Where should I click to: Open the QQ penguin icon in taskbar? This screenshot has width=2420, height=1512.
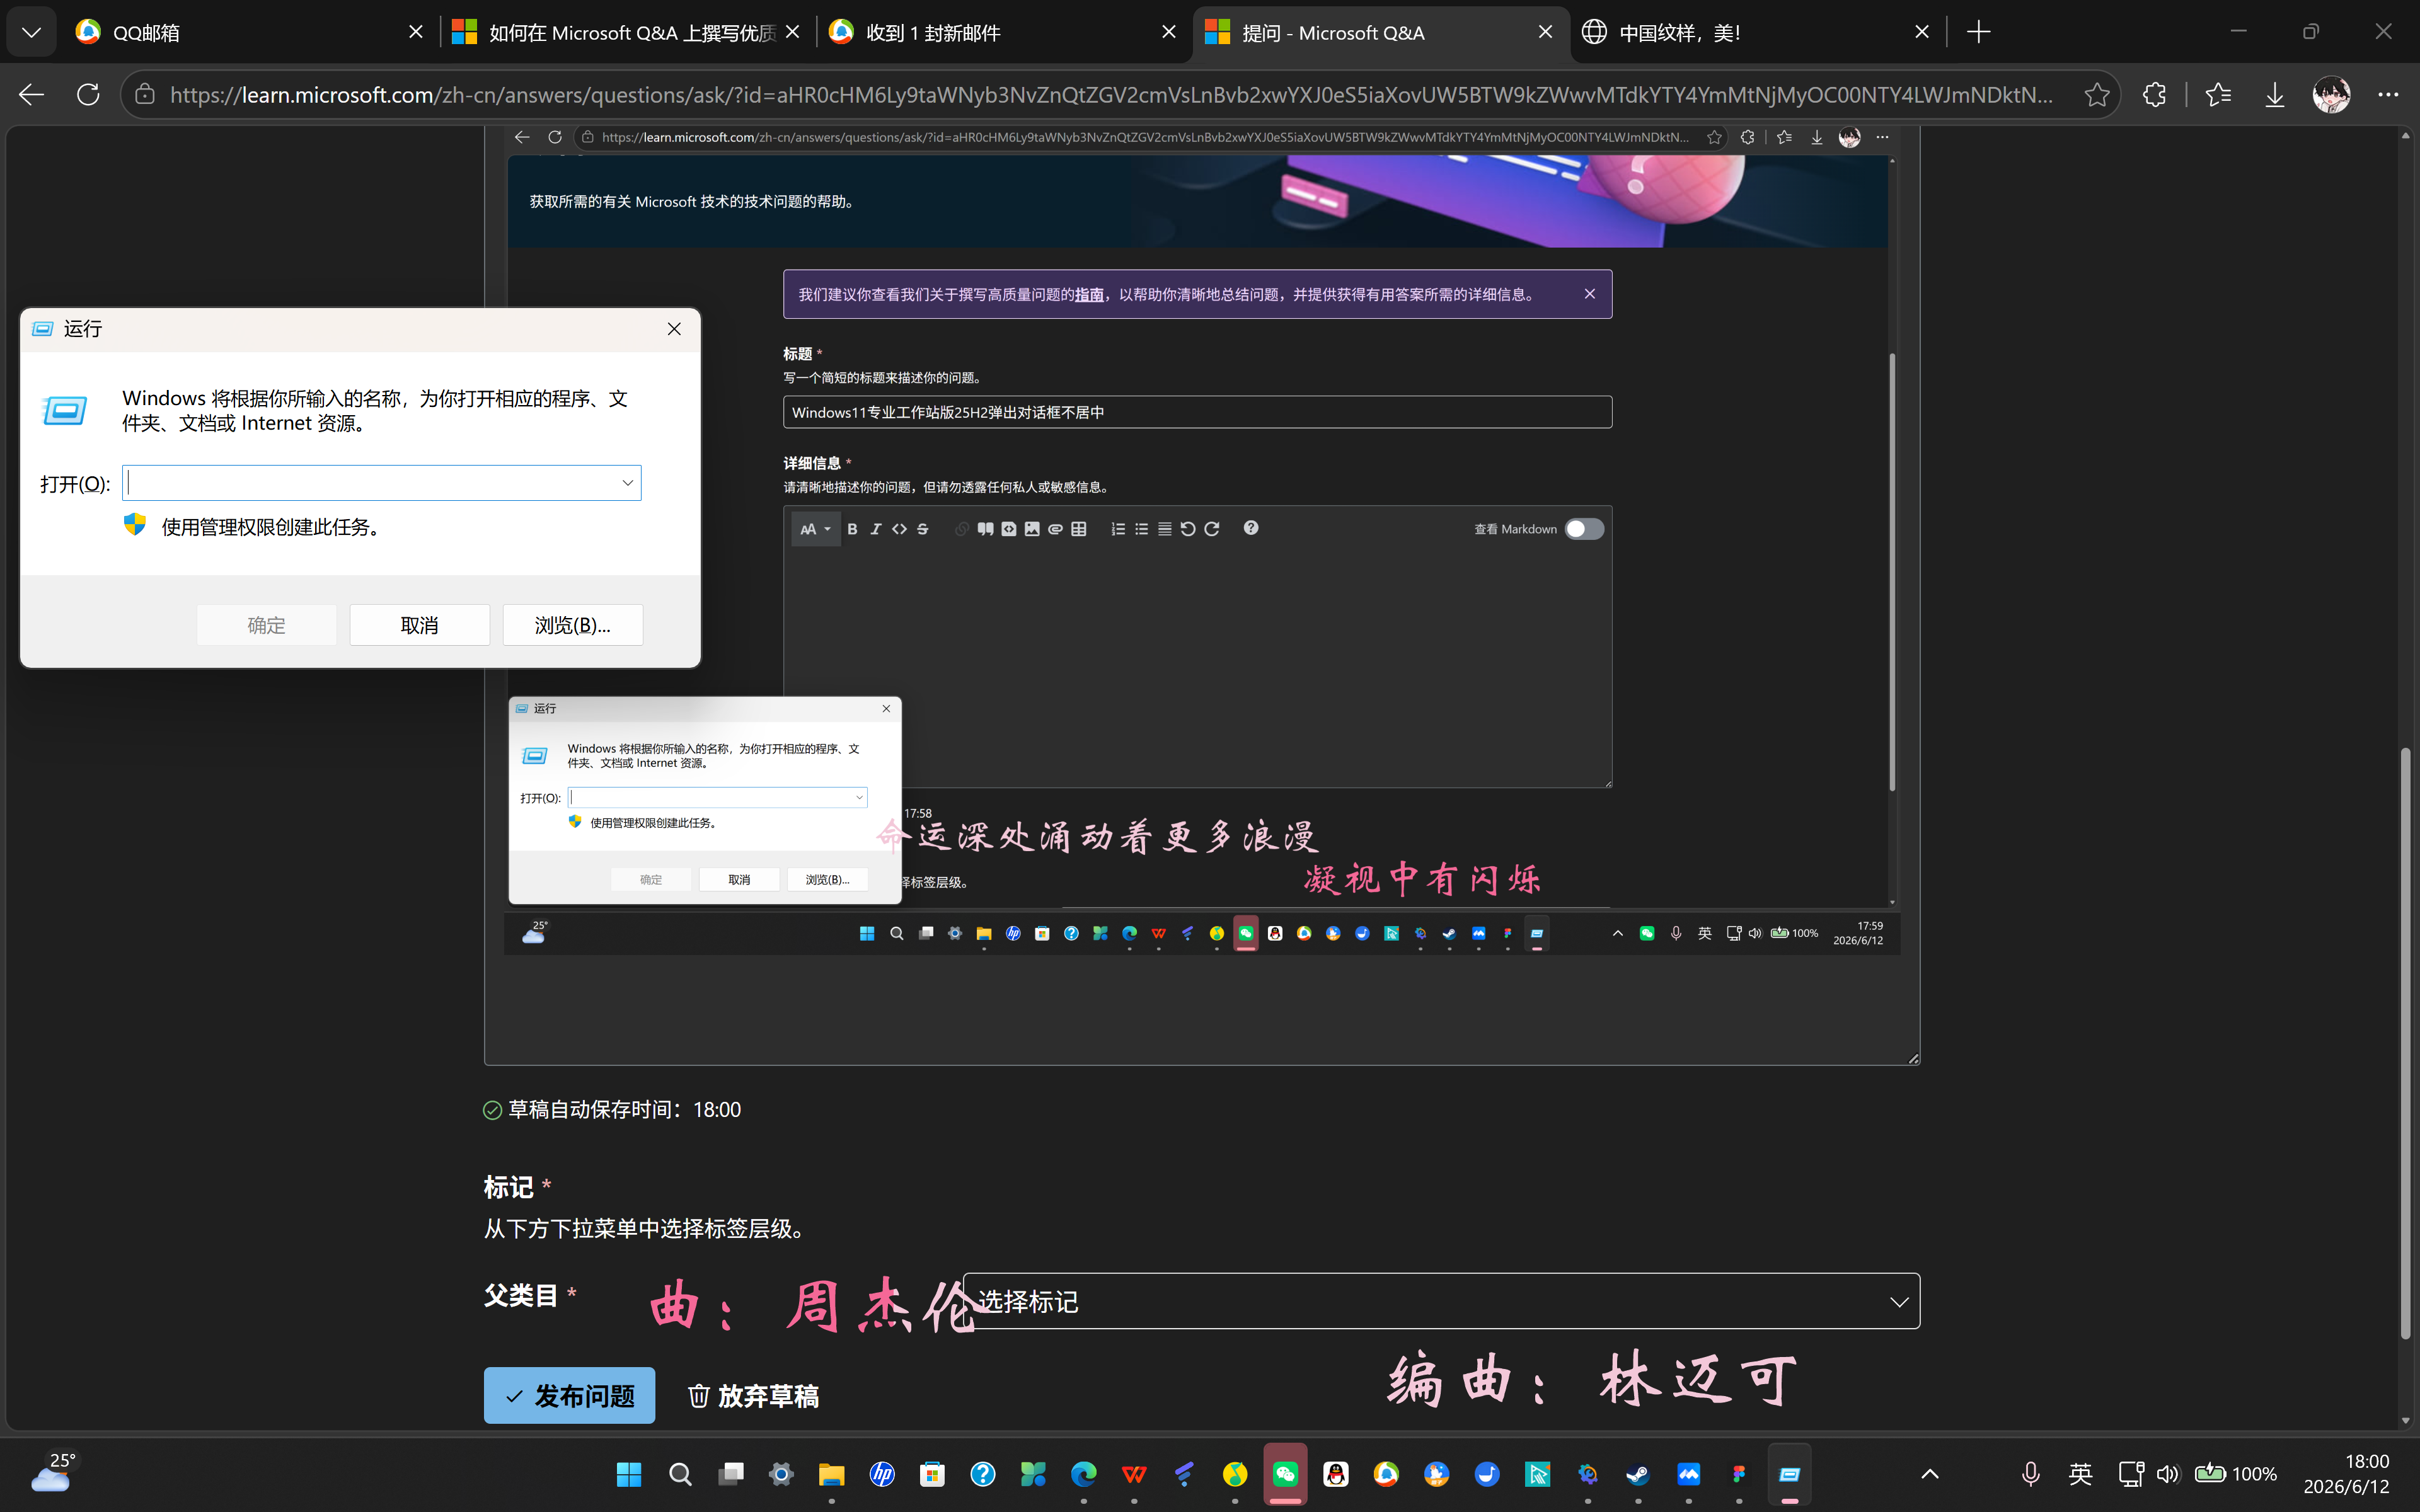1336,1474
